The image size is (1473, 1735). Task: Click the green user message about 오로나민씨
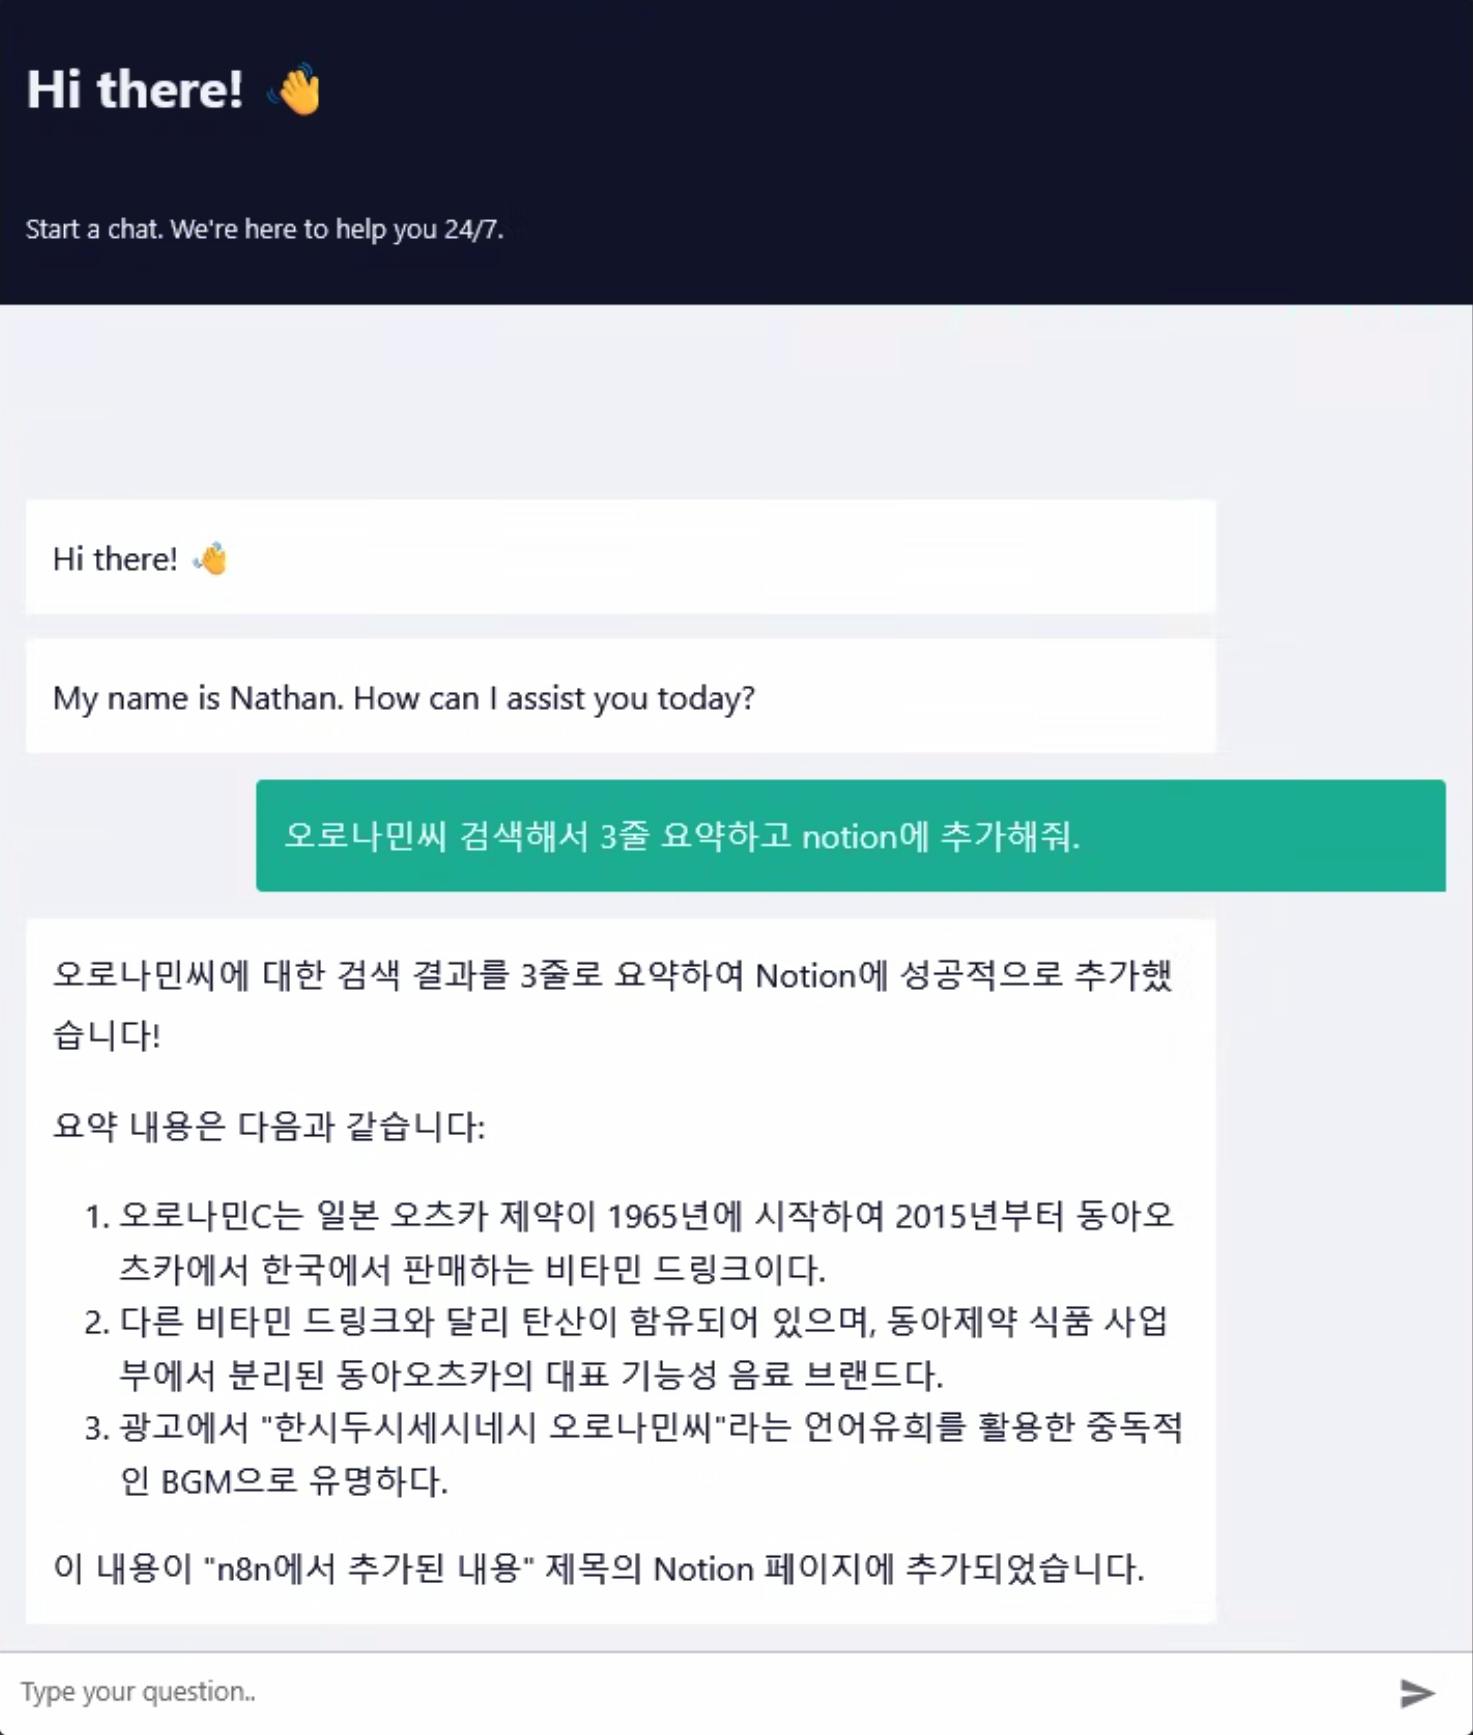click(x=850, y=835)
